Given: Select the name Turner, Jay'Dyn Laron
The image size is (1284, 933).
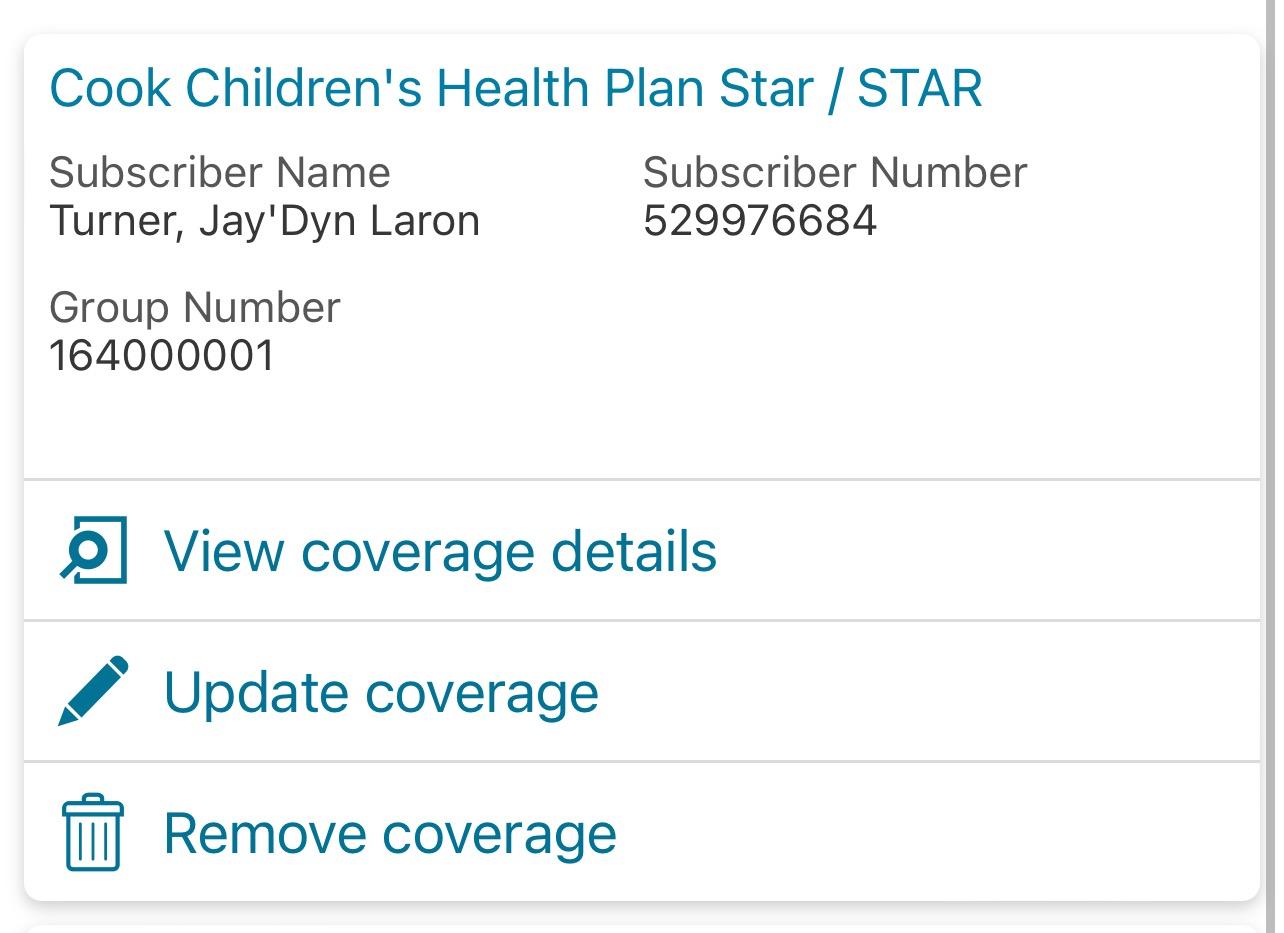Looking at the screenshot, I should [x=265, y=220].
